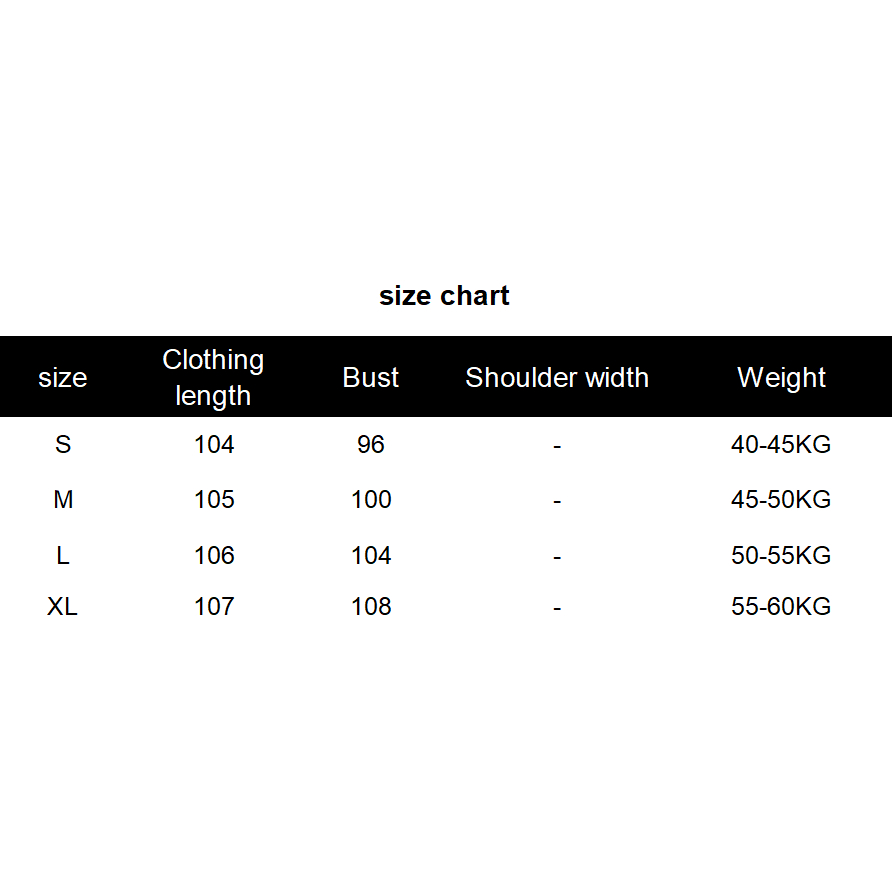
Task: Select the 40-45KG weight cell
Action: click(x=781, y=444)
